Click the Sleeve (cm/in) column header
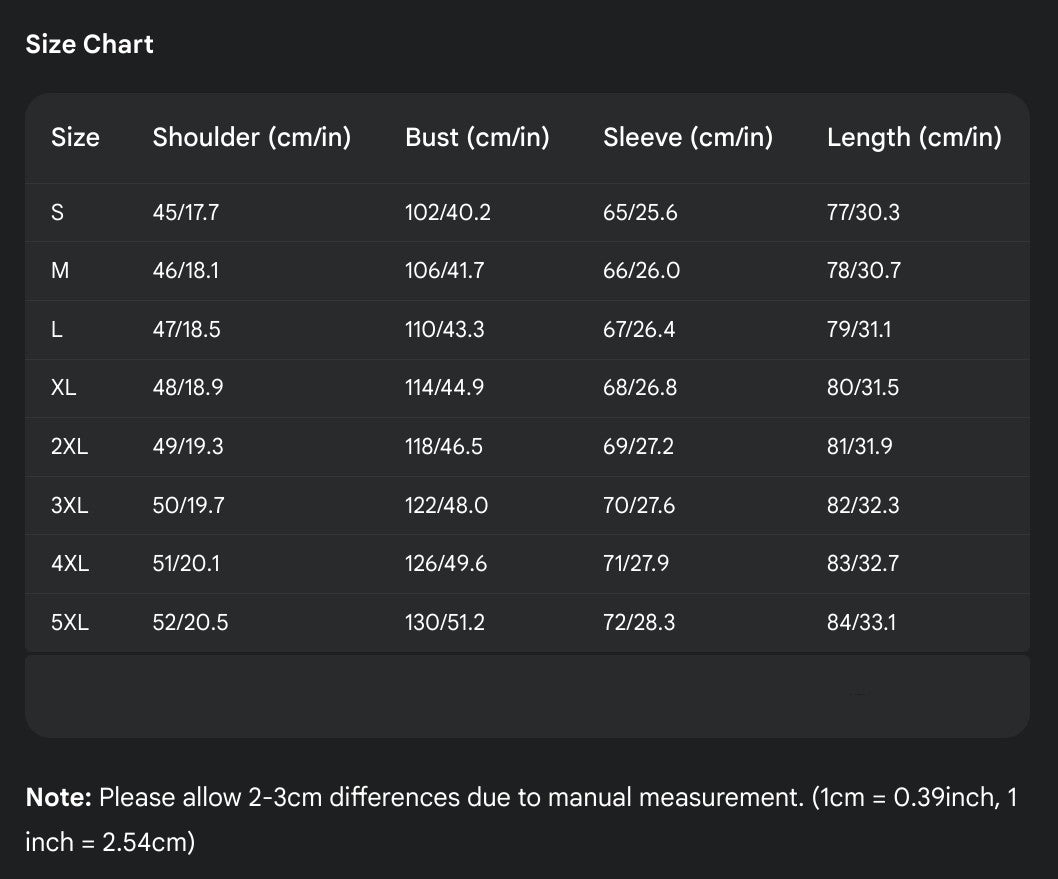Viewport: 1058px width, 879px height. [687, 137]
